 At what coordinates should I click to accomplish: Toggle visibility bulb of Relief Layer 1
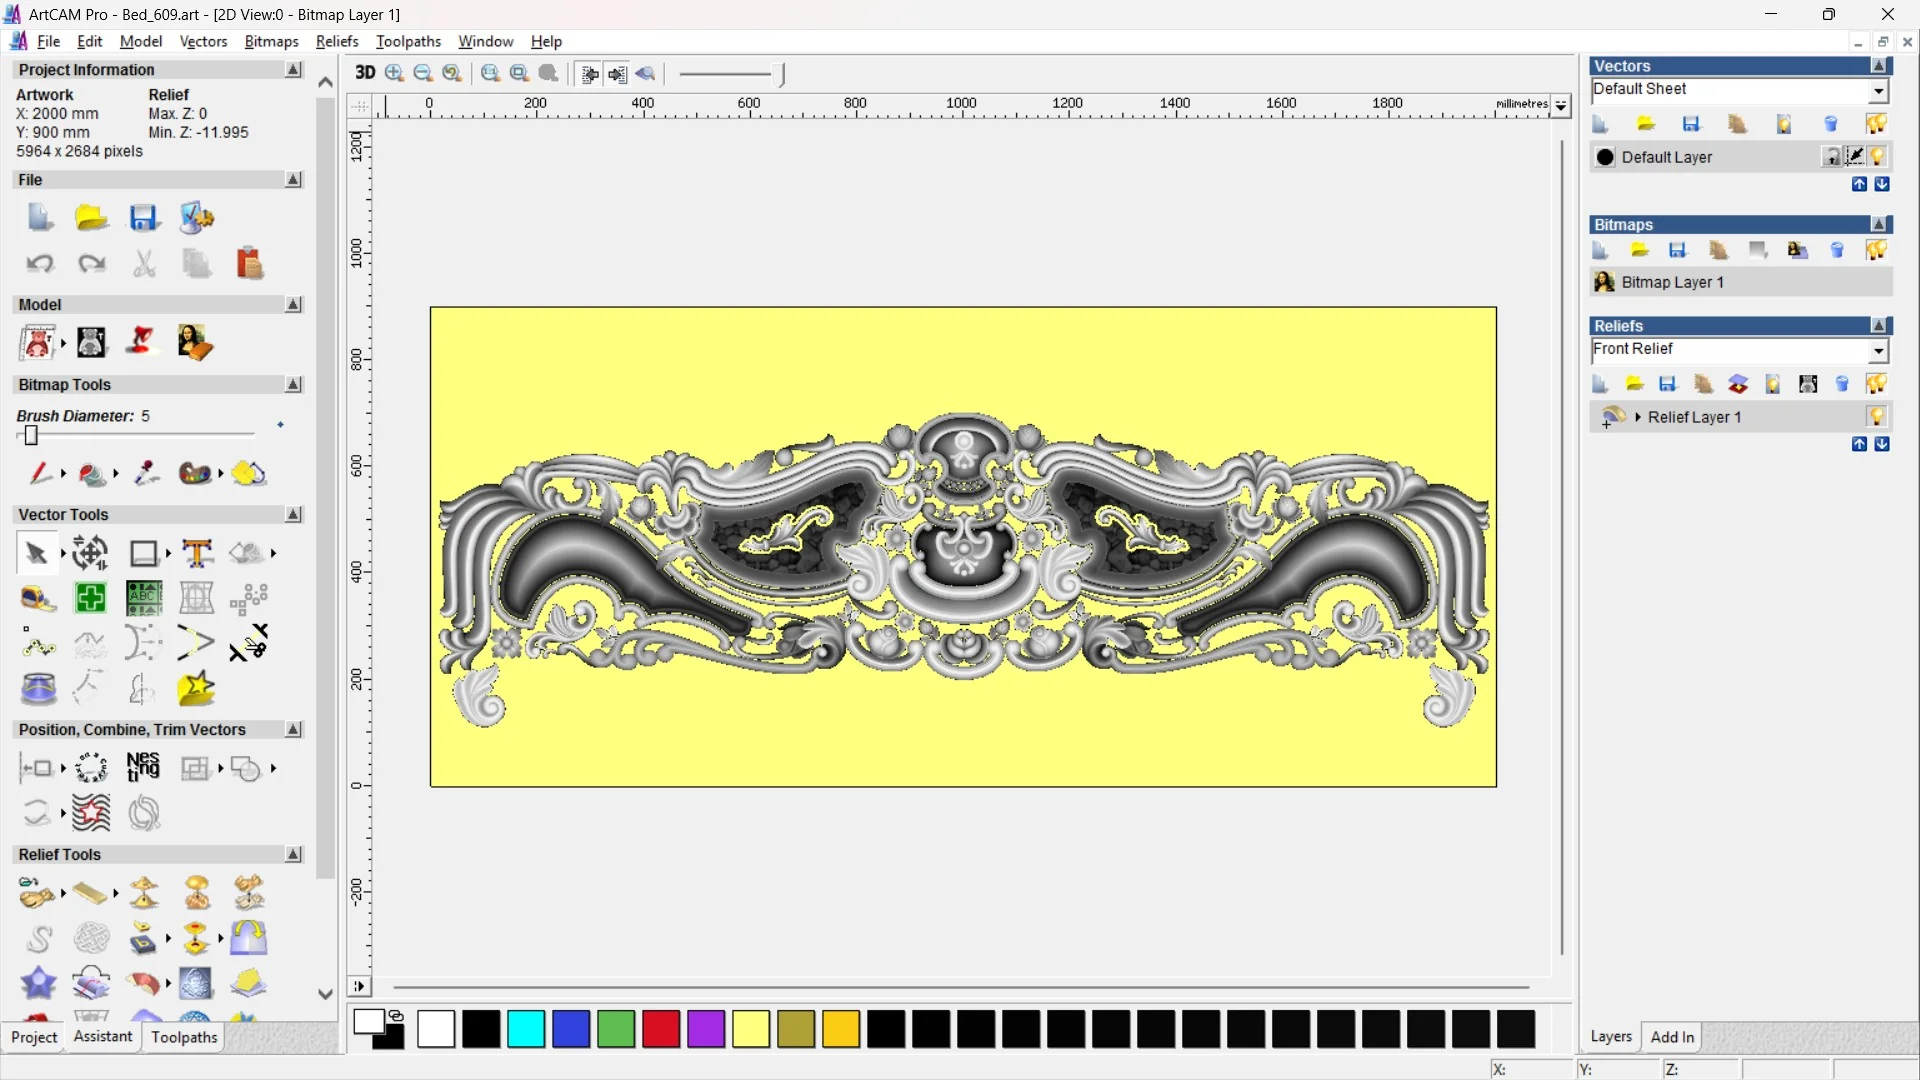coord(1876,417)
